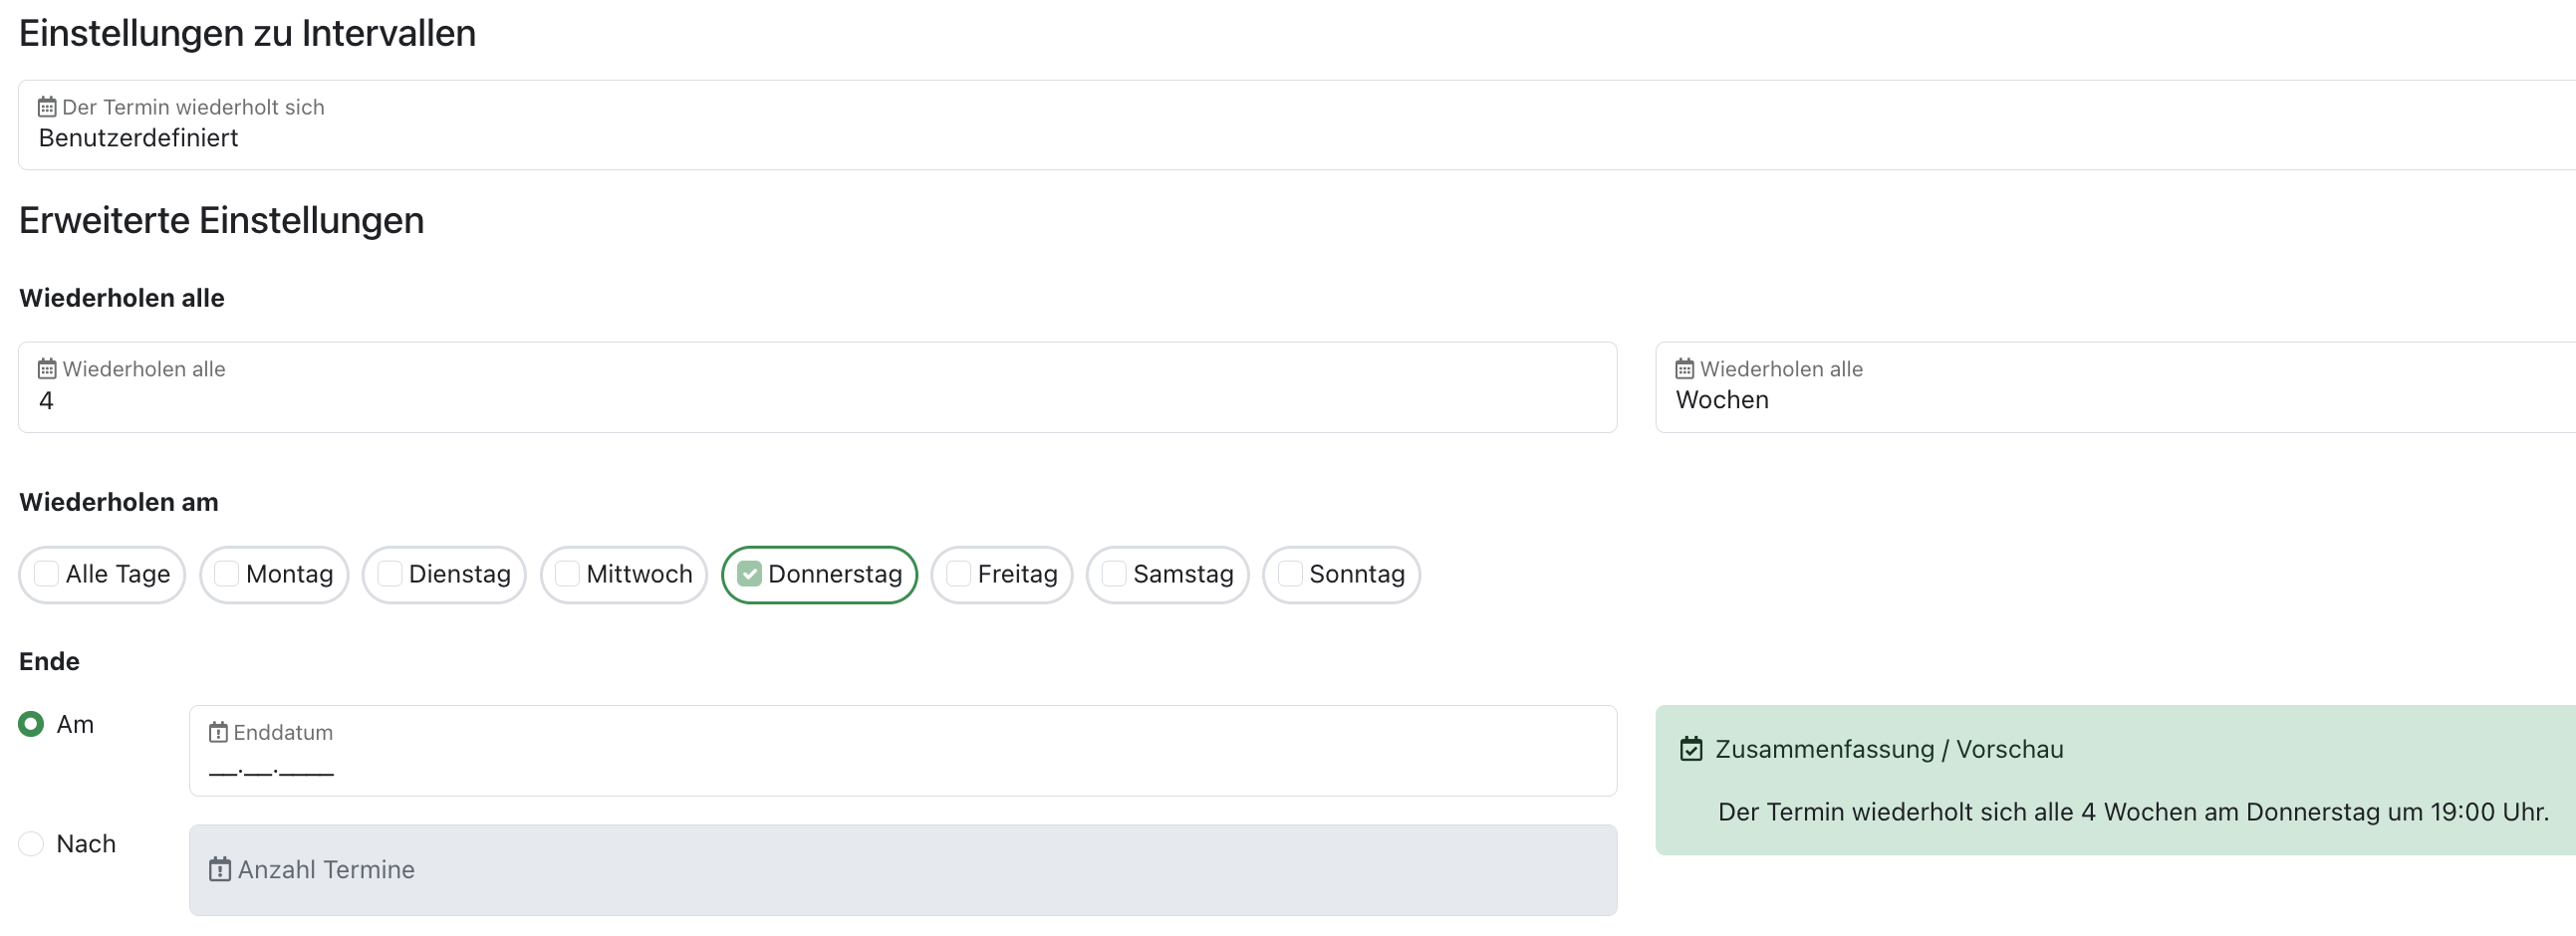Screen dimensions: 2576x936
Task: Click the repeat interval field showing 4
Action: click(817, 388)
